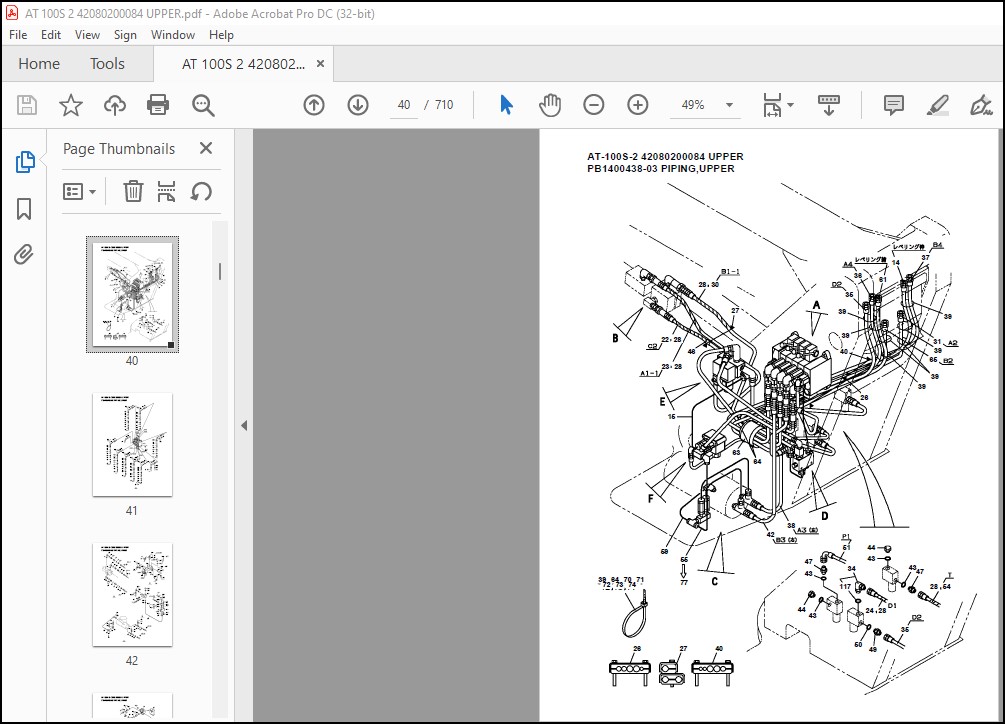Select page 40 thumbnail
The height and width of the screenshot is (724, 1005).
click(x=133, y=294)
